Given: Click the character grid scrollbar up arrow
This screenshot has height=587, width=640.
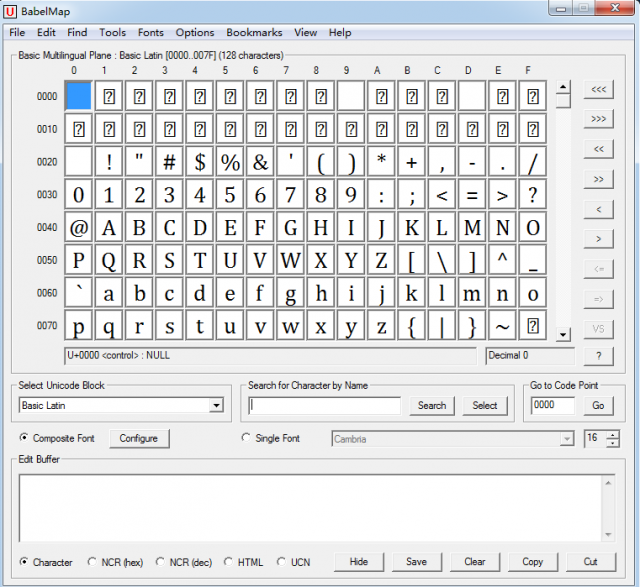Looking at the screenshot, I should pyautogui.click(x=563, y=87).
